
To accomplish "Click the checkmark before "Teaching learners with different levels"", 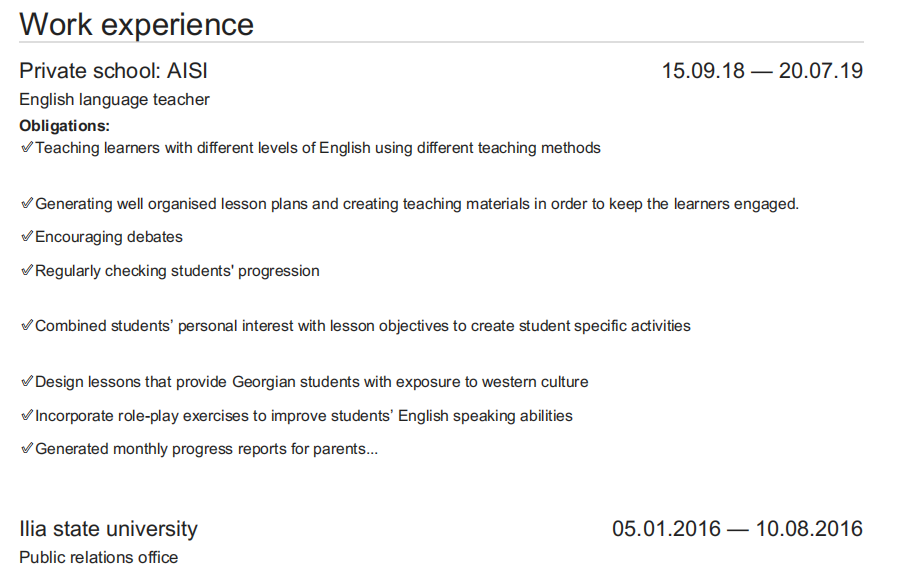I will (27, 148).
